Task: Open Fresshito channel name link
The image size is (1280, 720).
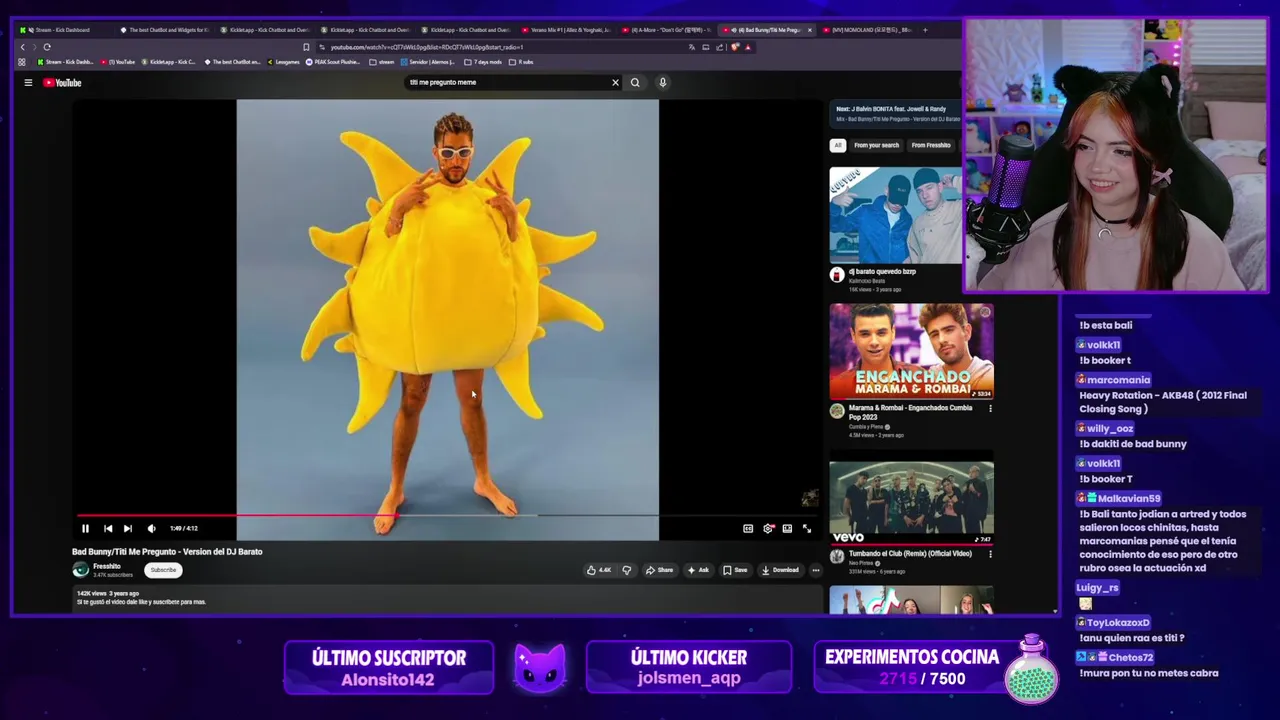Action: pos(107,566)
